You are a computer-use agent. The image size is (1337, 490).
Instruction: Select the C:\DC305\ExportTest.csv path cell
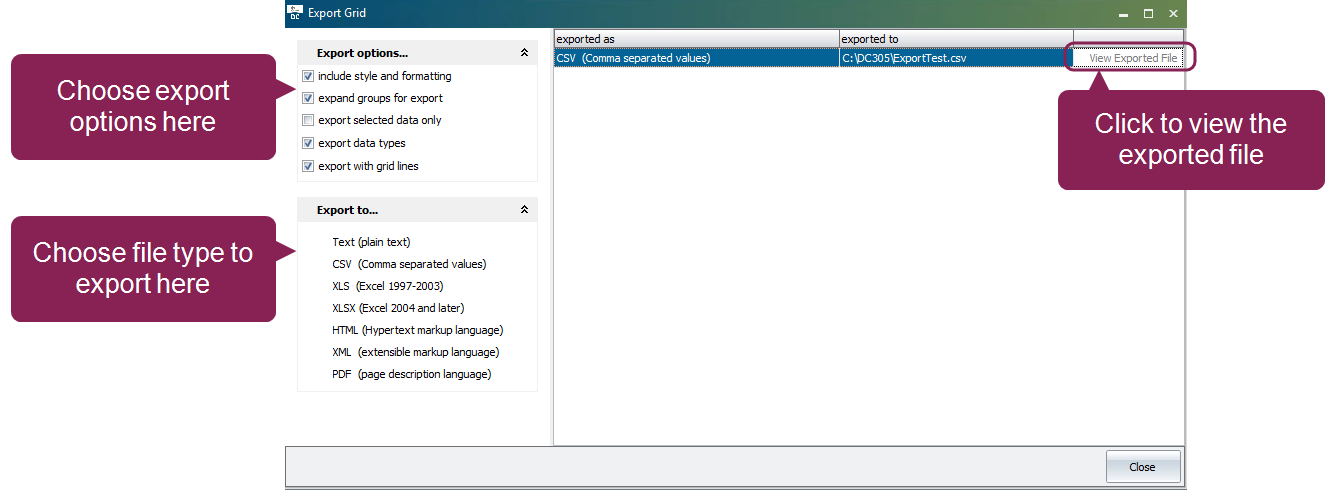pyautogui.click(x=955, y=58)
